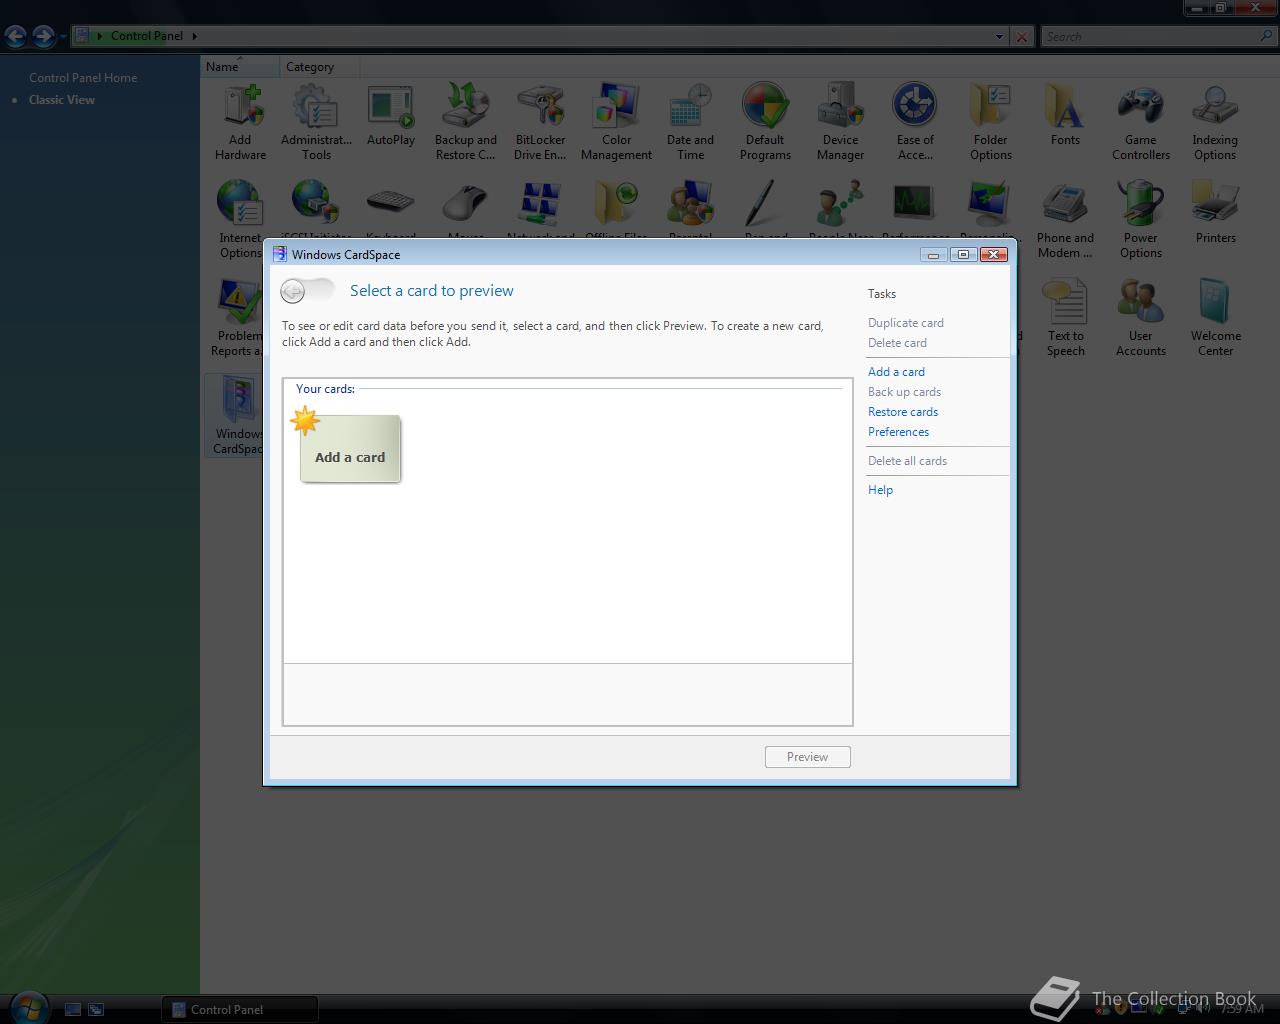Open recent pages dropdown beside Forward

(x=63, y=37)
